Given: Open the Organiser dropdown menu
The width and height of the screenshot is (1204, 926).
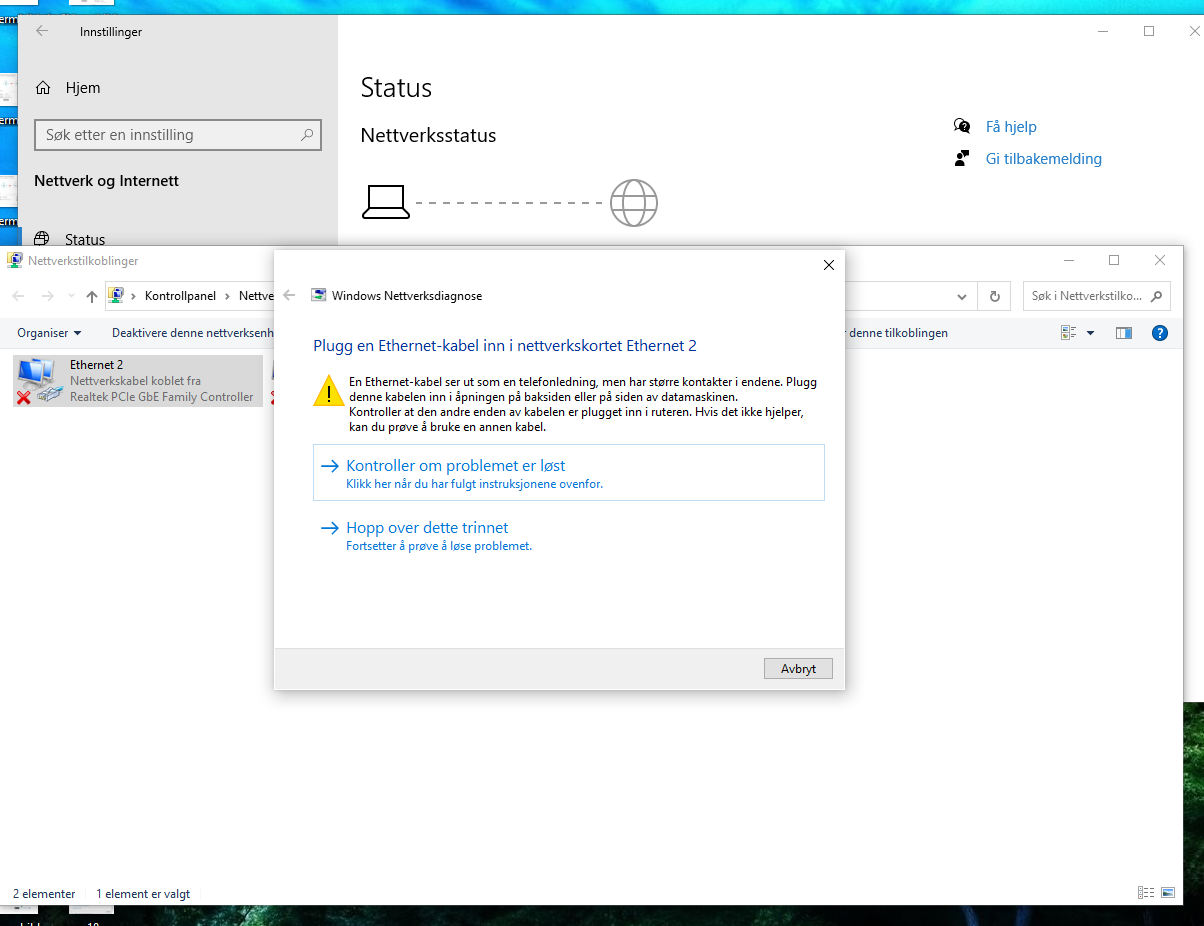Looking at the screenshot, I should click(49, 333).
